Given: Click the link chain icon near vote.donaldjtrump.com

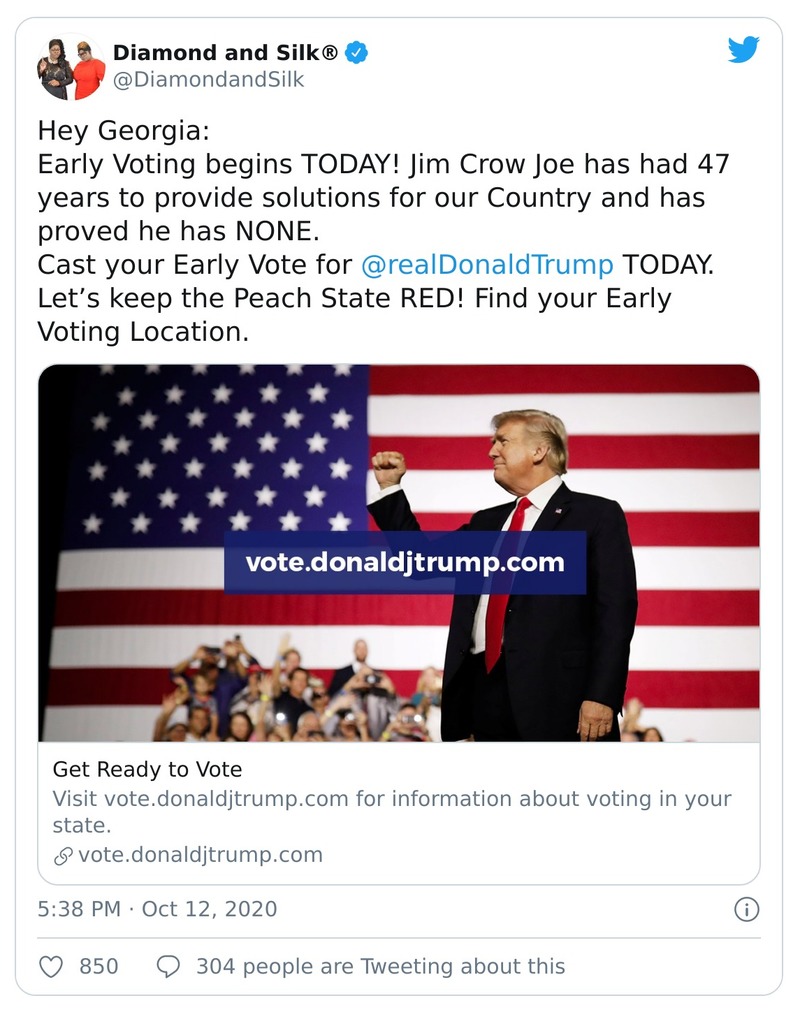Looking at the screenshot, I should [64, 855].
